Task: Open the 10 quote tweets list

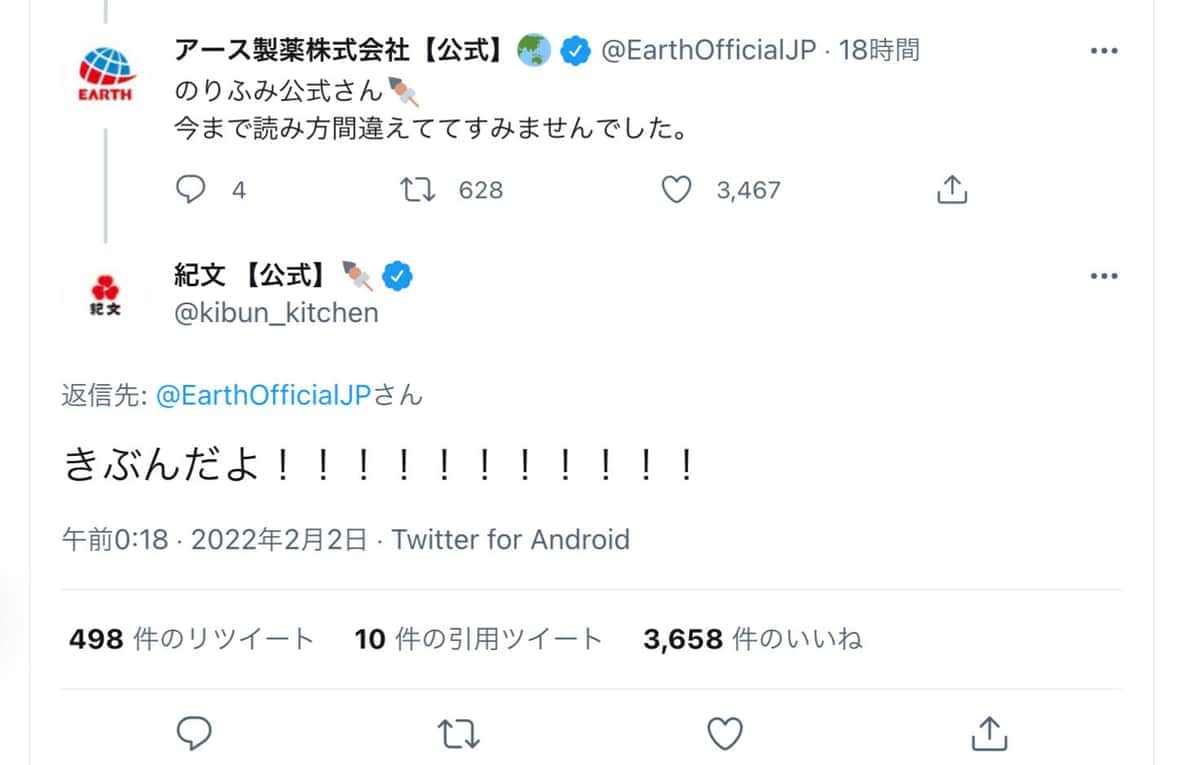Action: coord(478,638)
